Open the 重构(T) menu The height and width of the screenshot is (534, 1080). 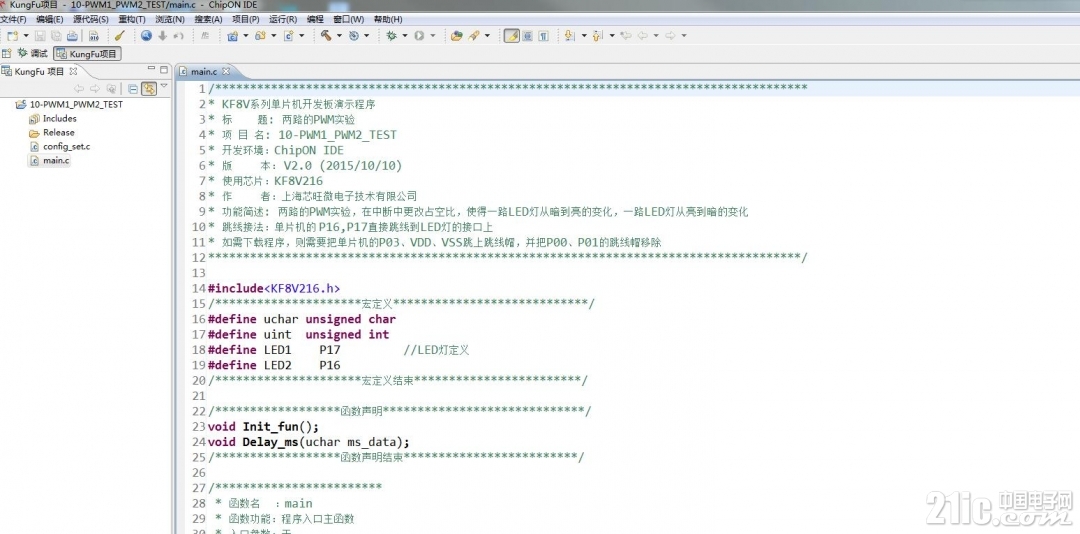tap(132, 19)
